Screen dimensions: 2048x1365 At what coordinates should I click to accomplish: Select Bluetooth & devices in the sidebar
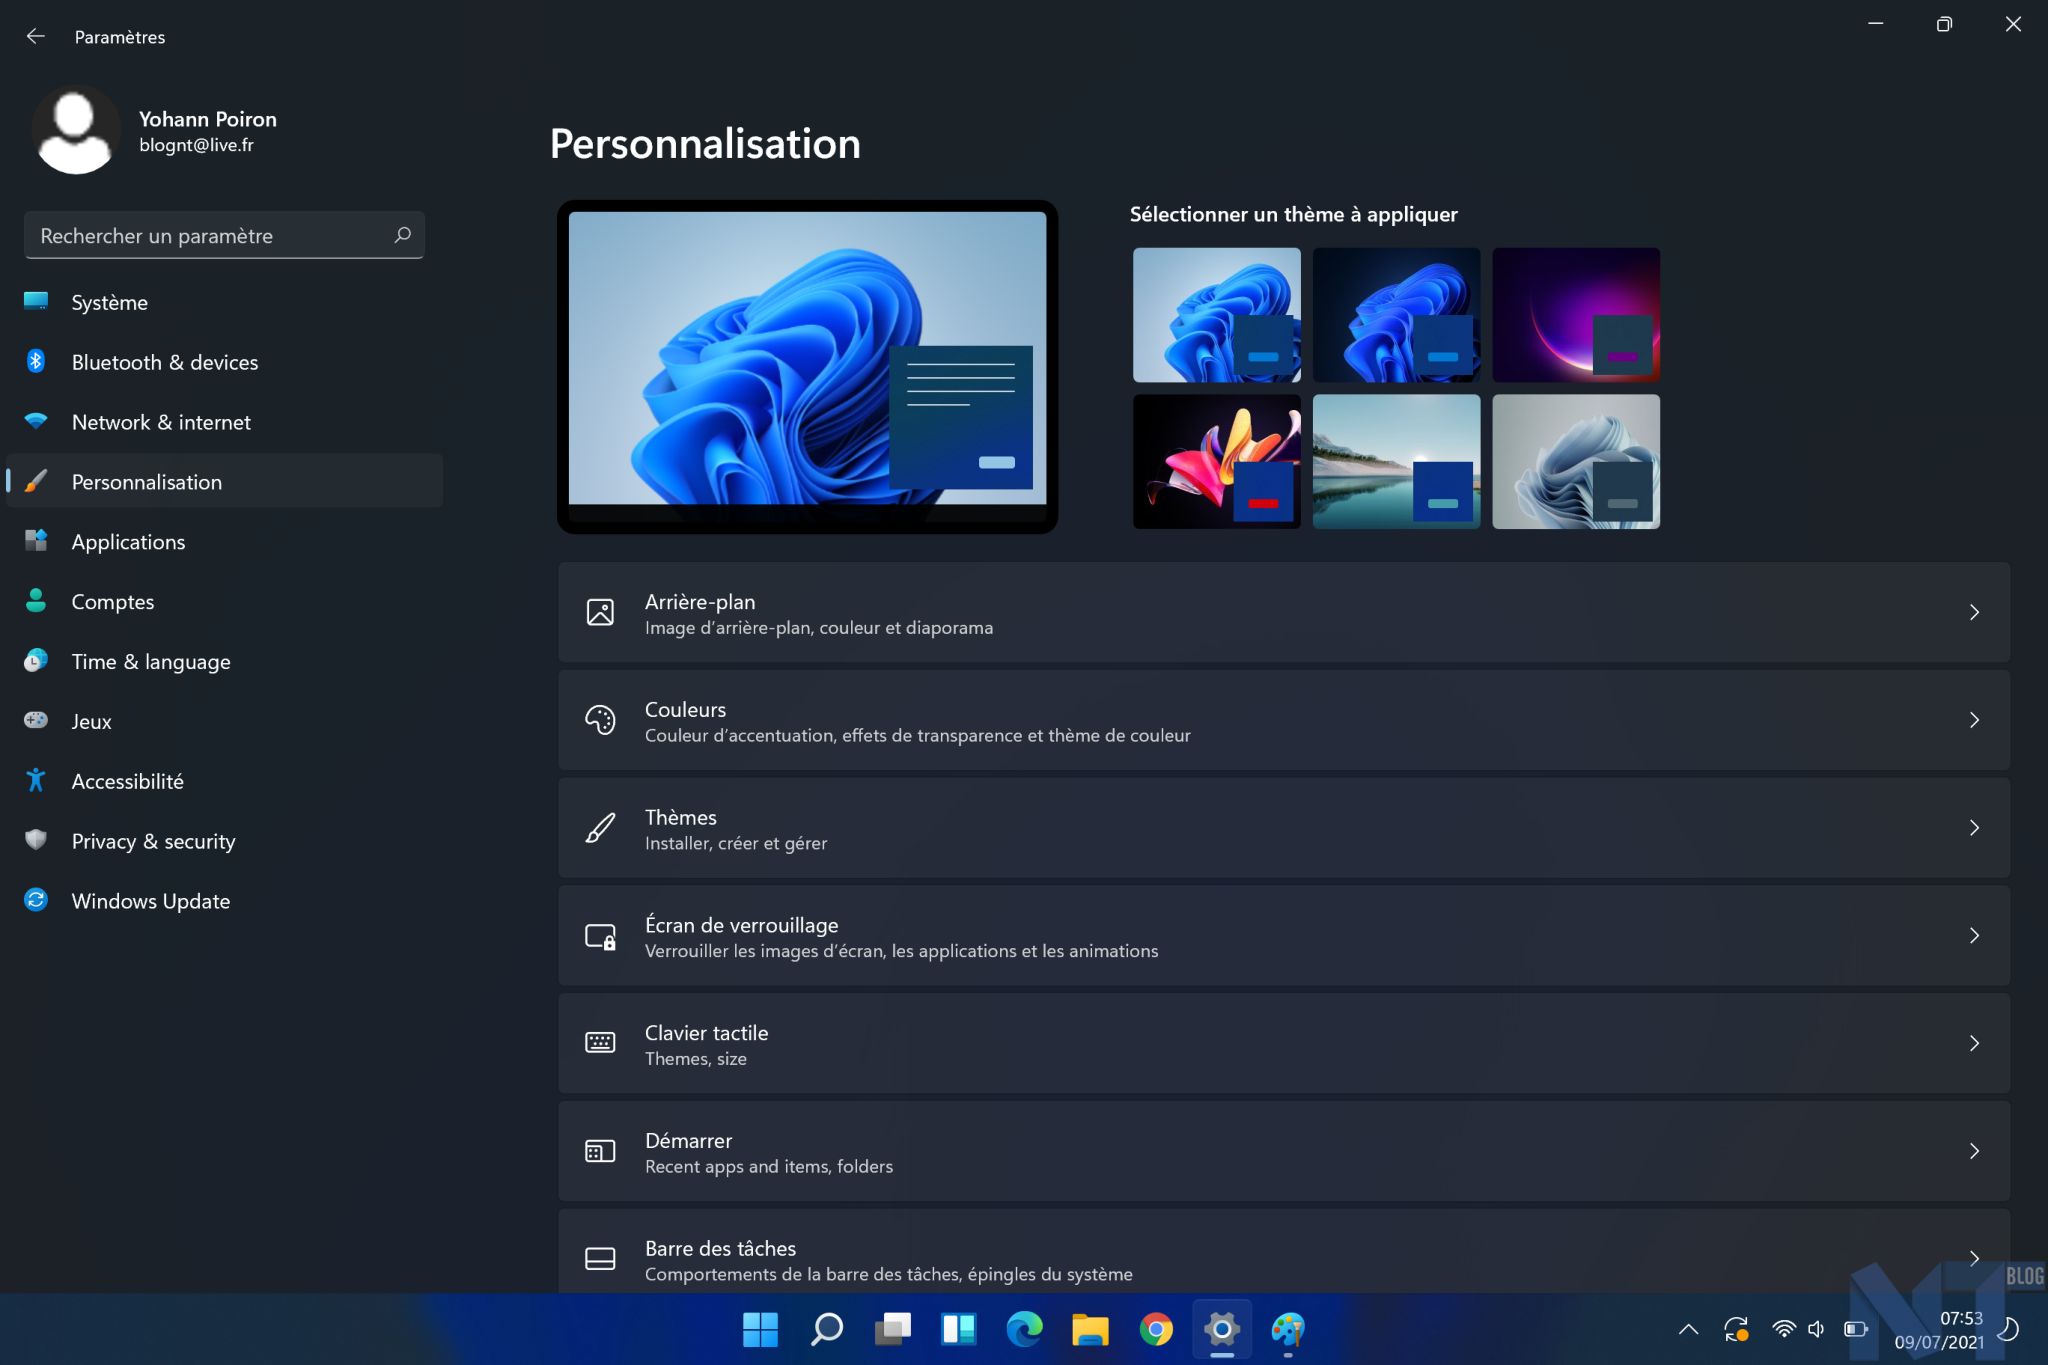(x=164, y=362)
